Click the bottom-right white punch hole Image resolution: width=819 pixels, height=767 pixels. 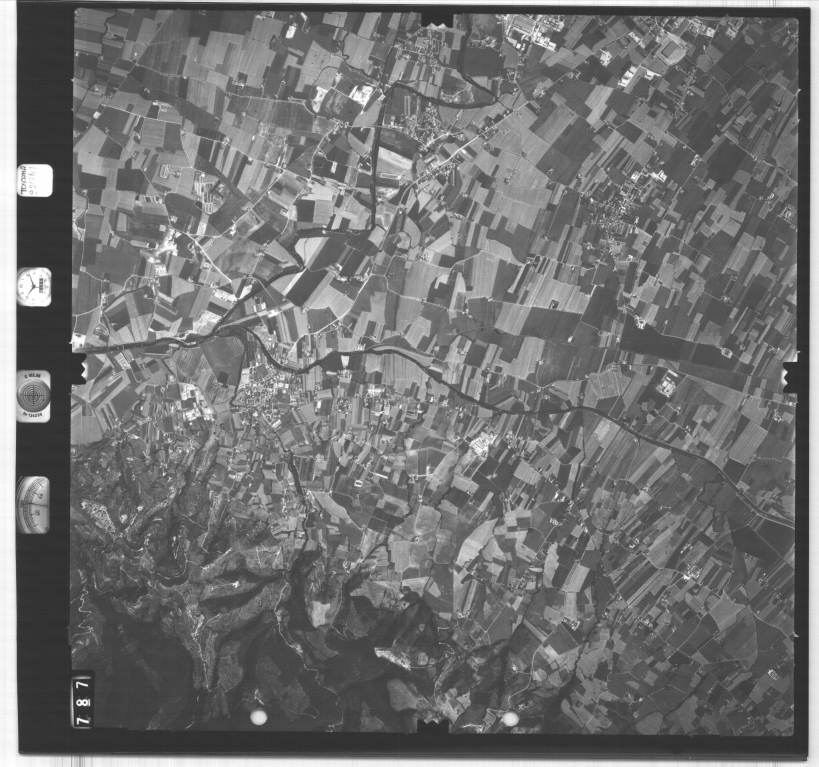(x=510, y=718)
